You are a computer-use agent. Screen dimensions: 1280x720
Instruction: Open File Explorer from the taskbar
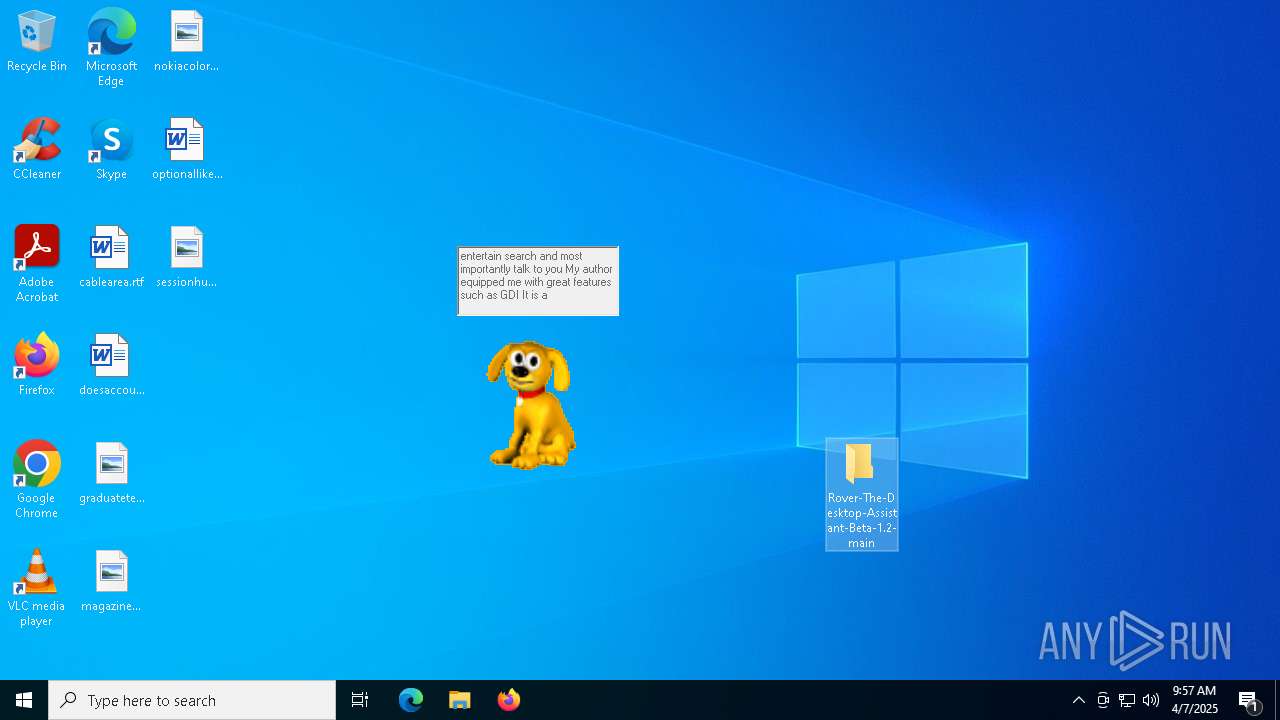pos(460,700)
